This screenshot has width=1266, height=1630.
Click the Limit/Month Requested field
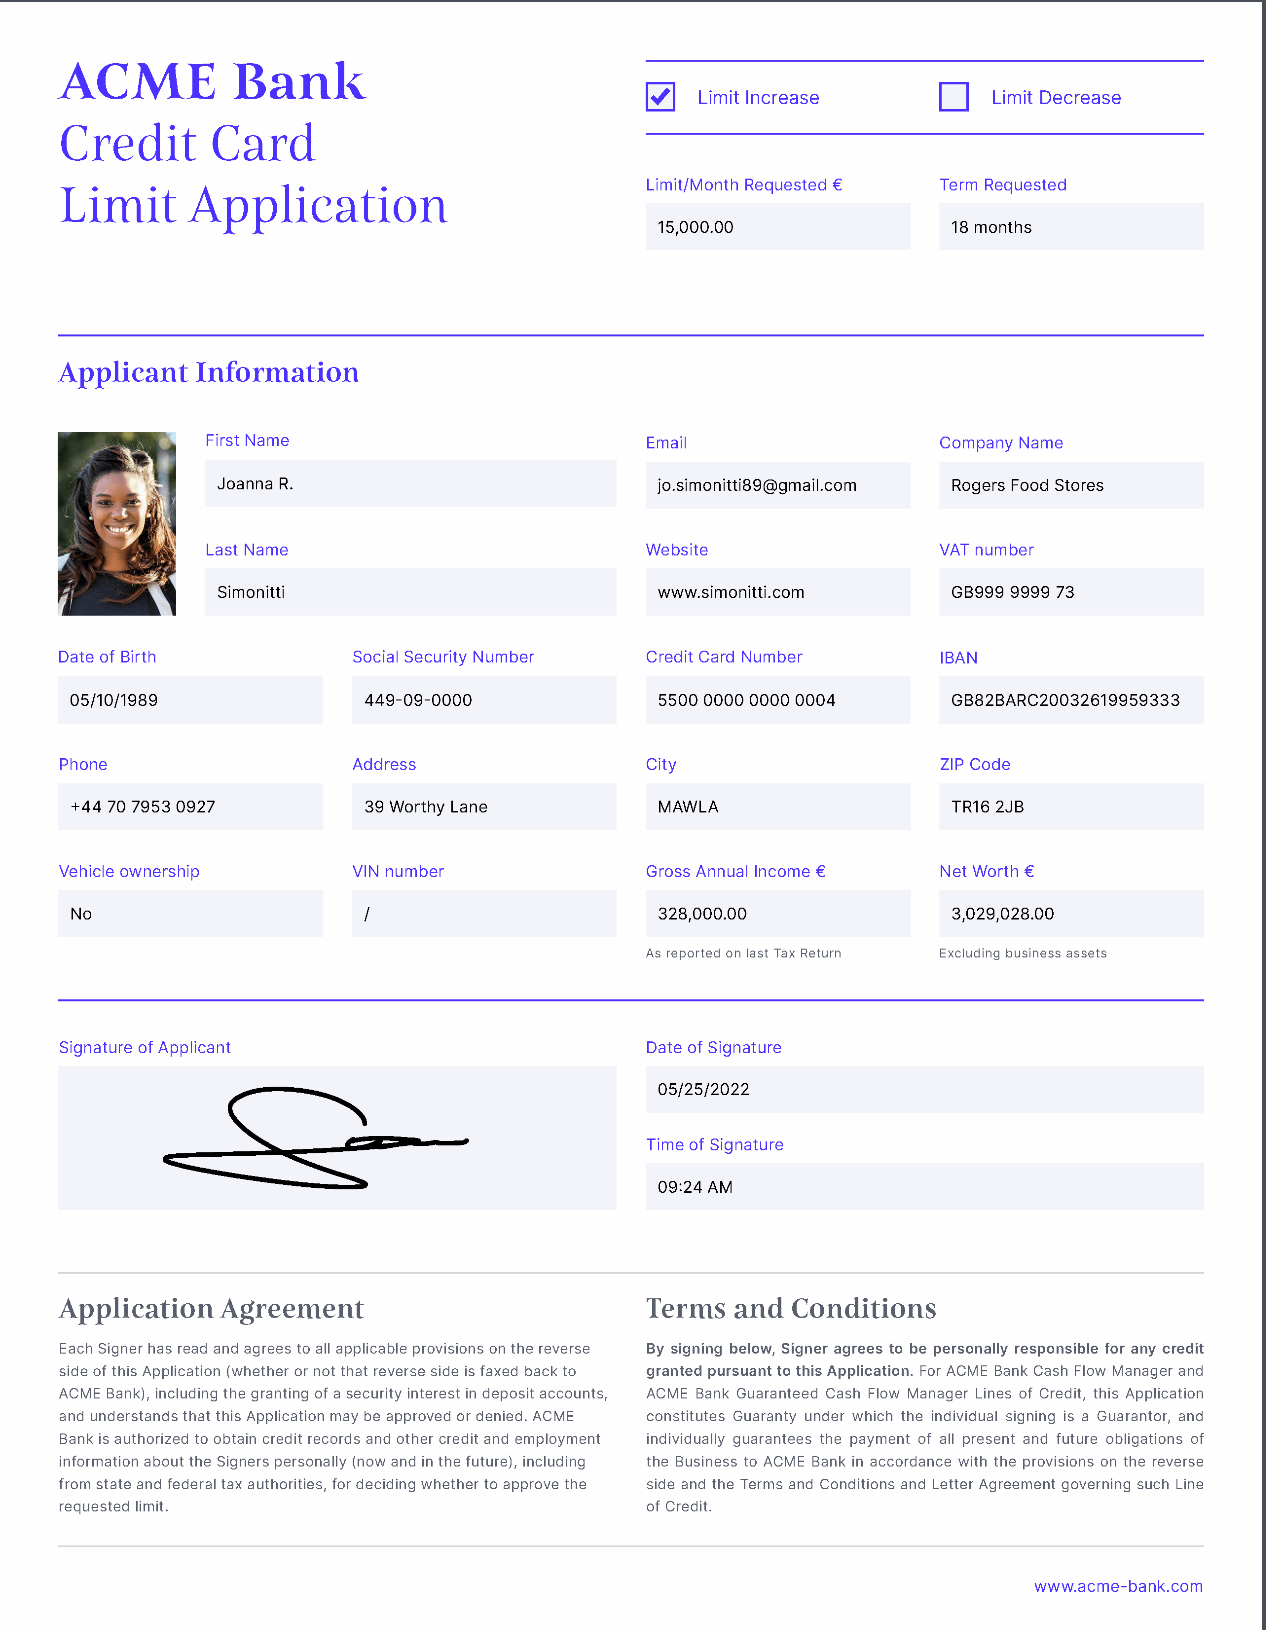[x=777, y=227]
